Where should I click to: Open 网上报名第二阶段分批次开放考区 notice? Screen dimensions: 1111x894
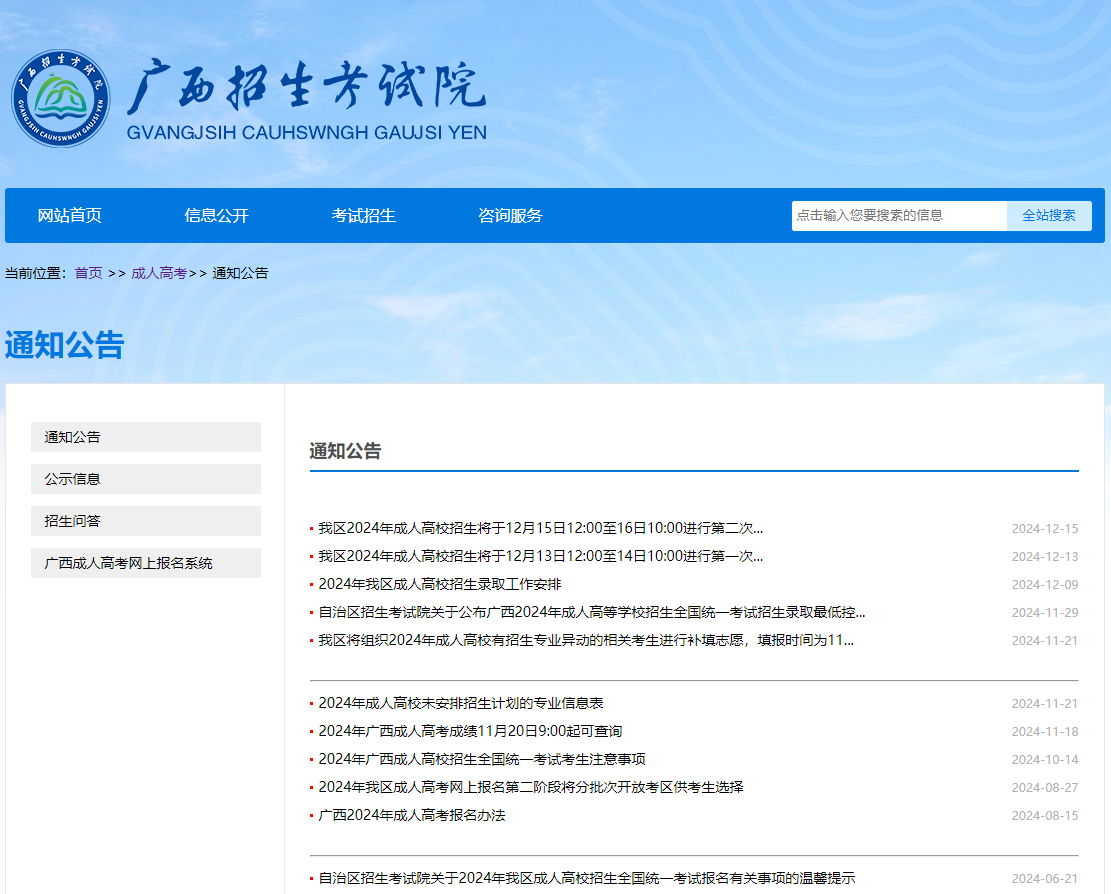pos(531,787)
